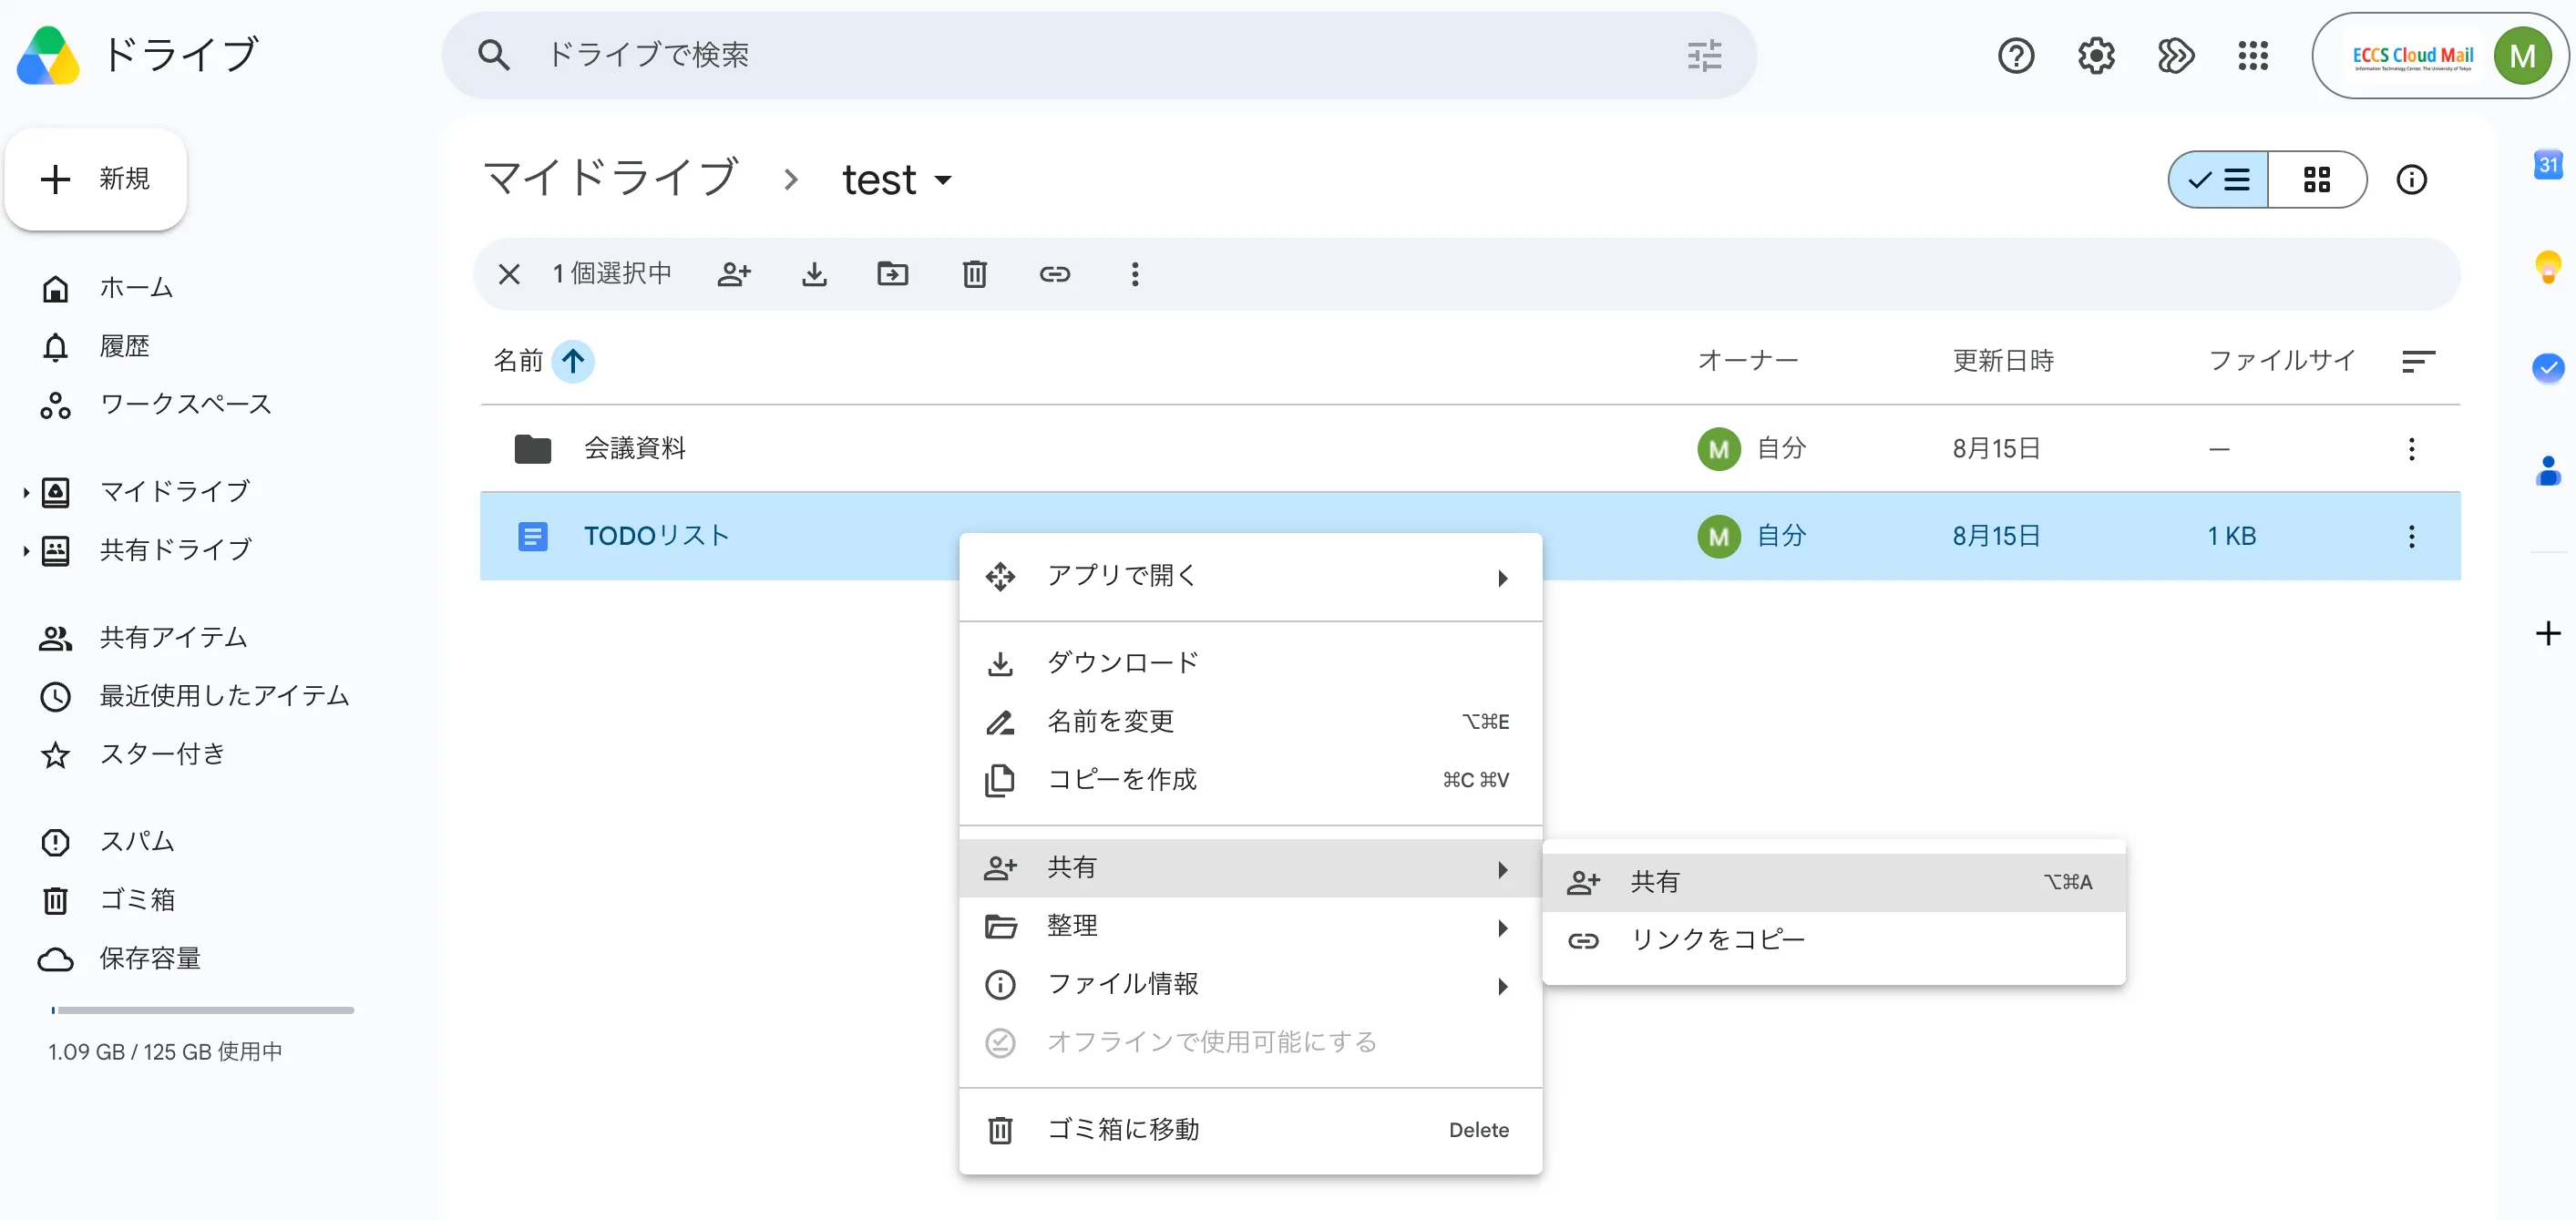Open the search options filter icon
The width and height of the screenshot is (2576, 1220).
(1704, 55)
